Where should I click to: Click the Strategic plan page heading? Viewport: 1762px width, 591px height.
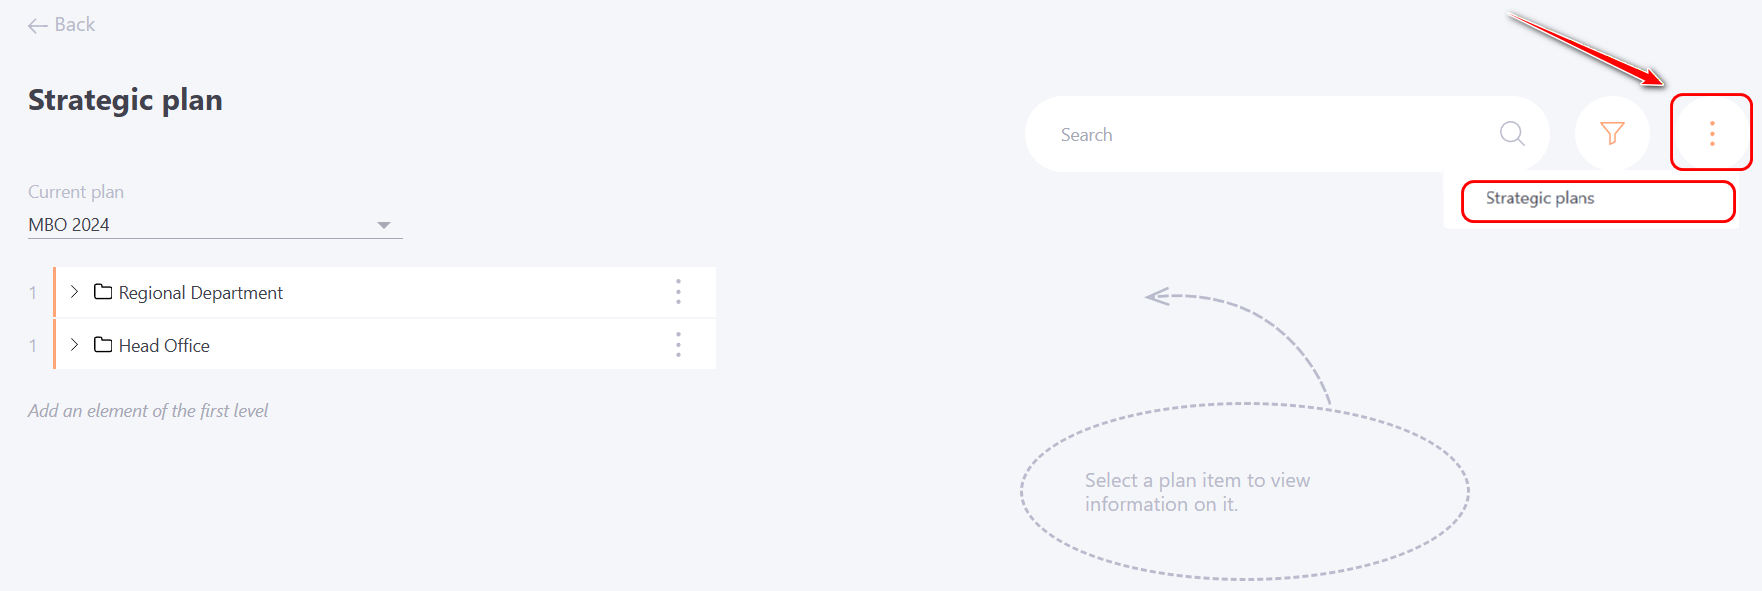point(125,100)
